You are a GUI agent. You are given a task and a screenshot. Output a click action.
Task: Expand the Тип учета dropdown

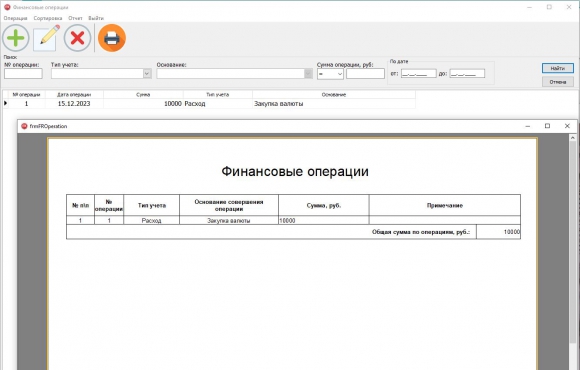pos(147,74)
